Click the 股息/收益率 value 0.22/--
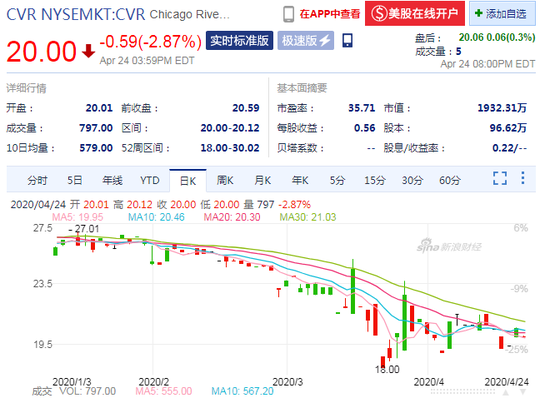Viewport: 550px width, 398px height. (510, 148)
